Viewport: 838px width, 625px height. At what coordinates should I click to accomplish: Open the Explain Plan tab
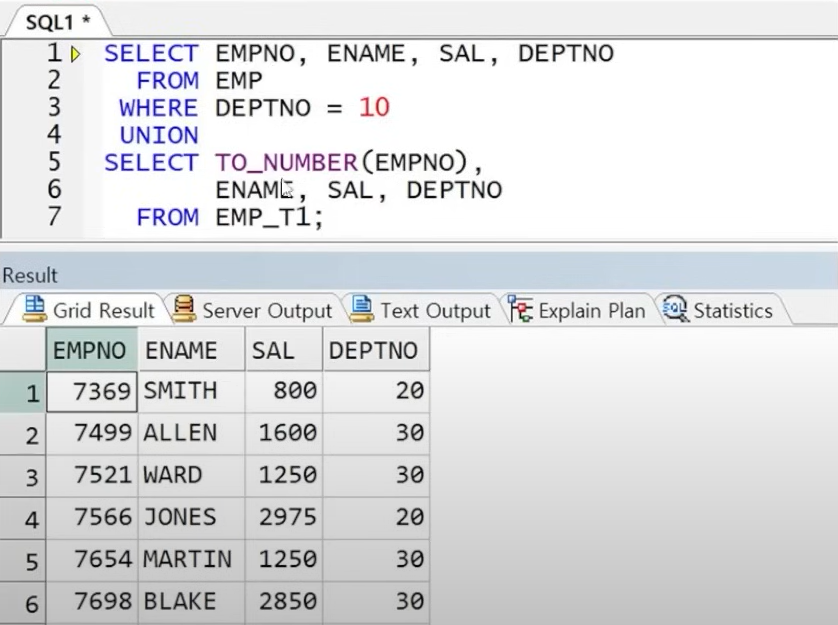577,310
